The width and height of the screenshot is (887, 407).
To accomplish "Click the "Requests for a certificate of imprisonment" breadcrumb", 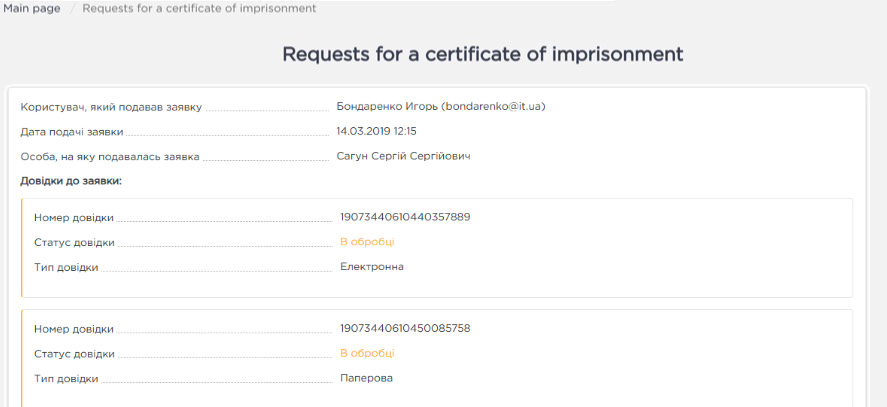I will (199, 8).
